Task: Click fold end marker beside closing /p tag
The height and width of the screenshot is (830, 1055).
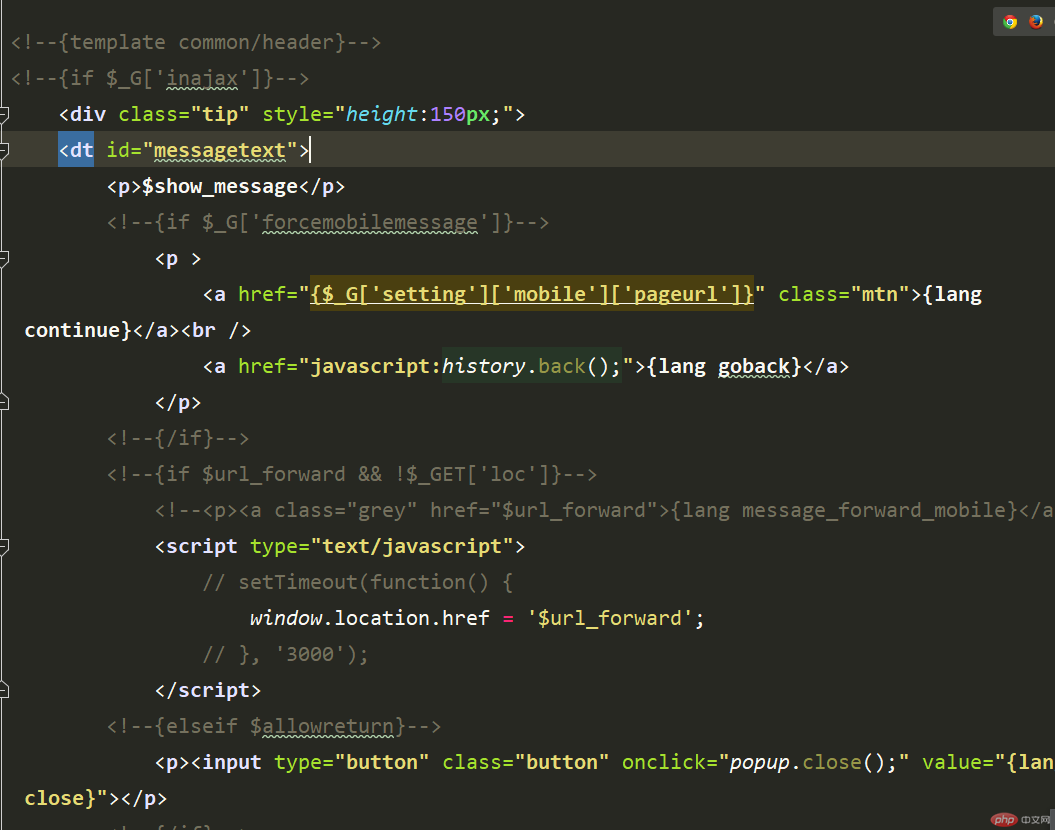Action: 3,402
